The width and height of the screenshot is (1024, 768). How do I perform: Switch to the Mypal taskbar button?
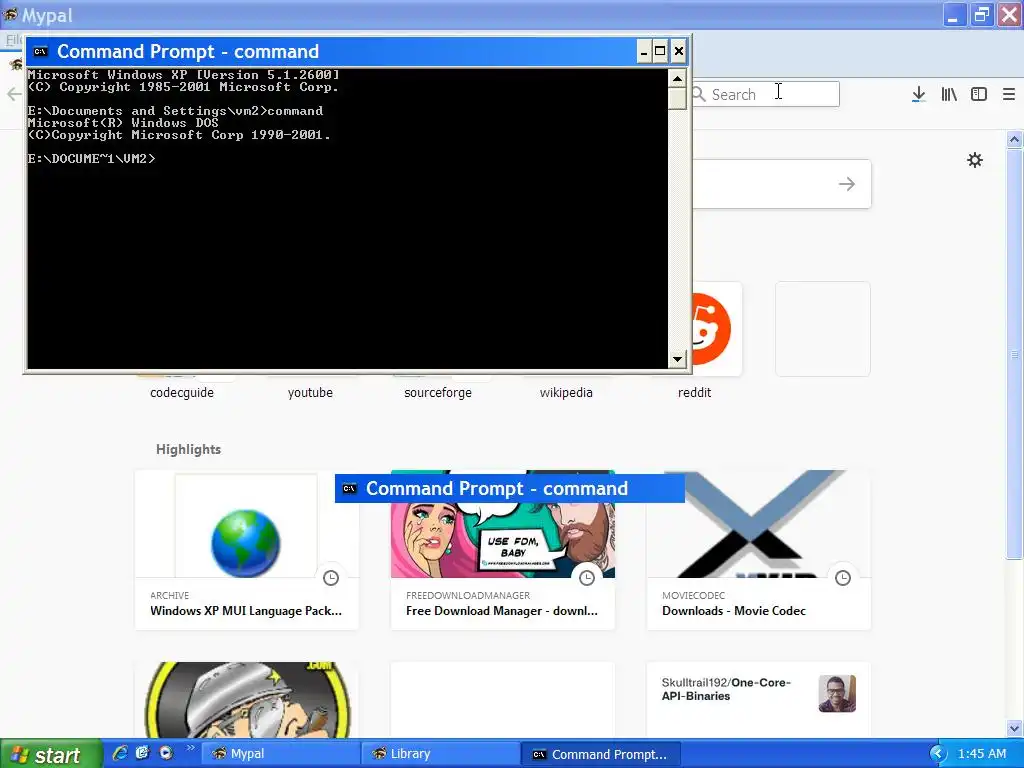pos(280,754)
